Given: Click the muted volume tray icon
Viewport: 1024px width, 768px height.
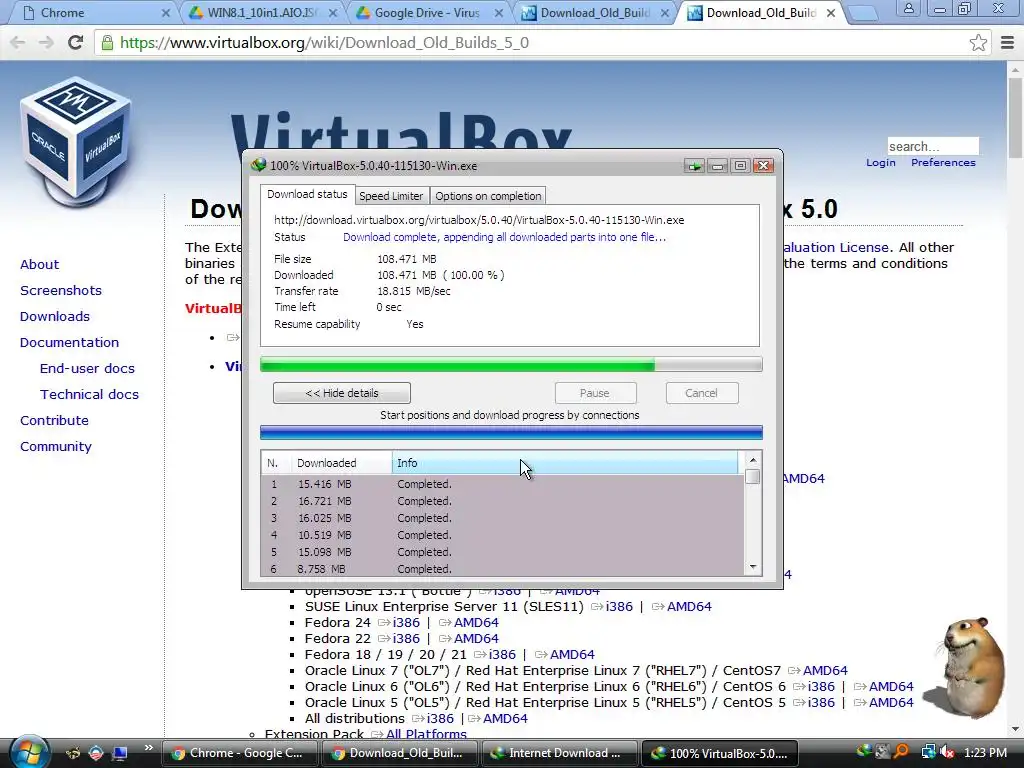Looking at the screenshot, I should point(947,752).
